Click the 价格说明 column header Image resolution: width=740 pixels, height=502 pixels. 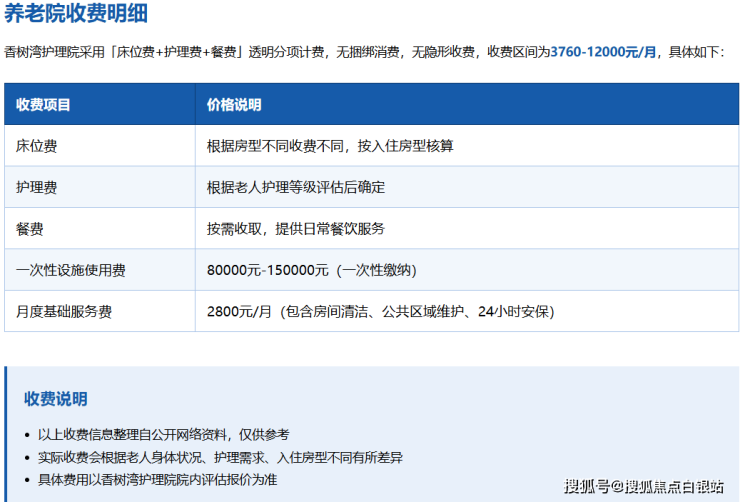click(467, 104)
